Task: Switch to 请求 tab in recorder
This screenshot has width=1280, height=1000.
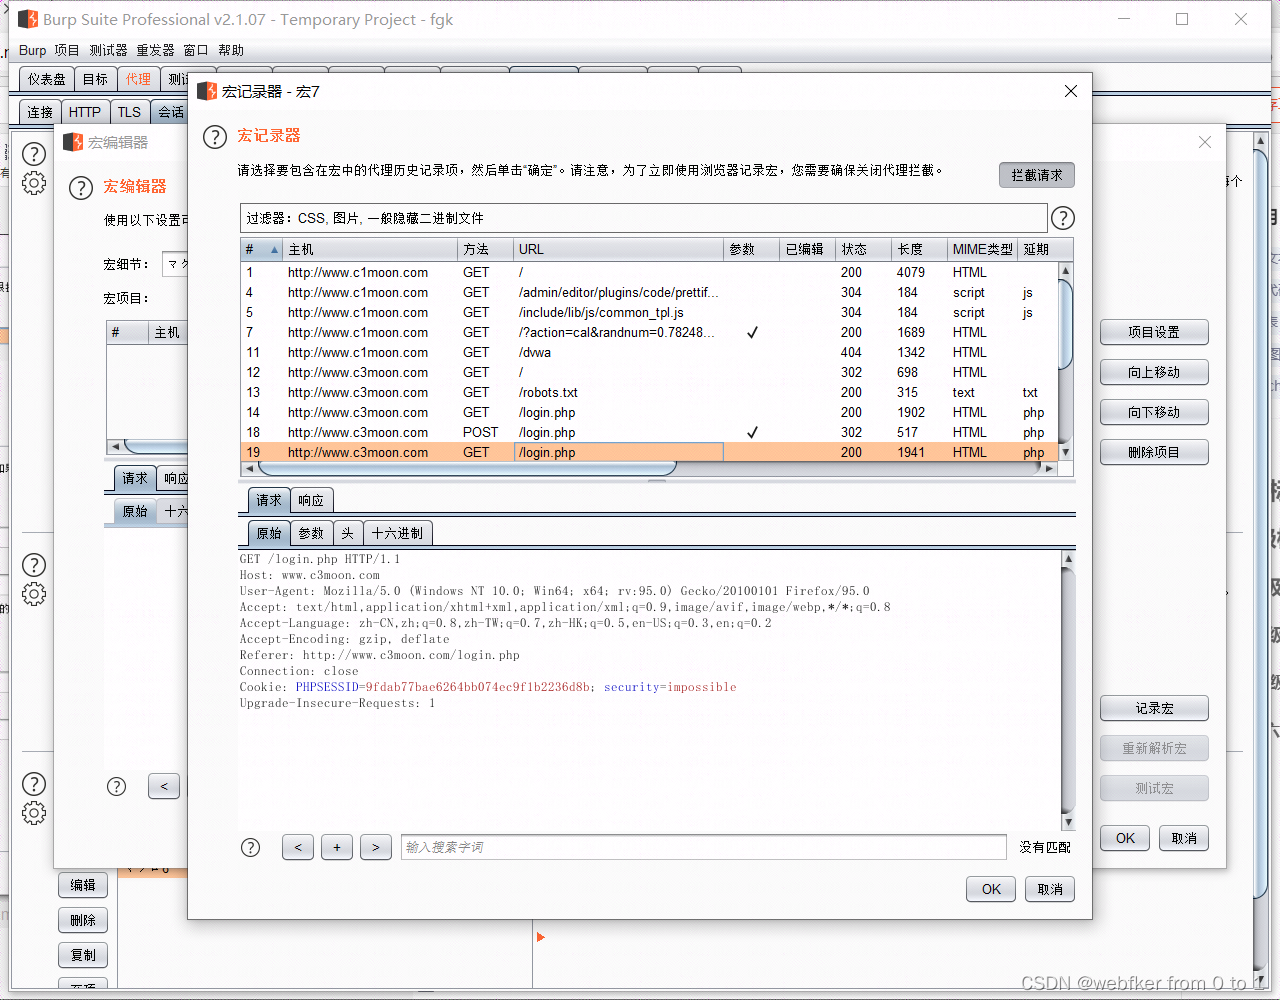Action: 269,500
